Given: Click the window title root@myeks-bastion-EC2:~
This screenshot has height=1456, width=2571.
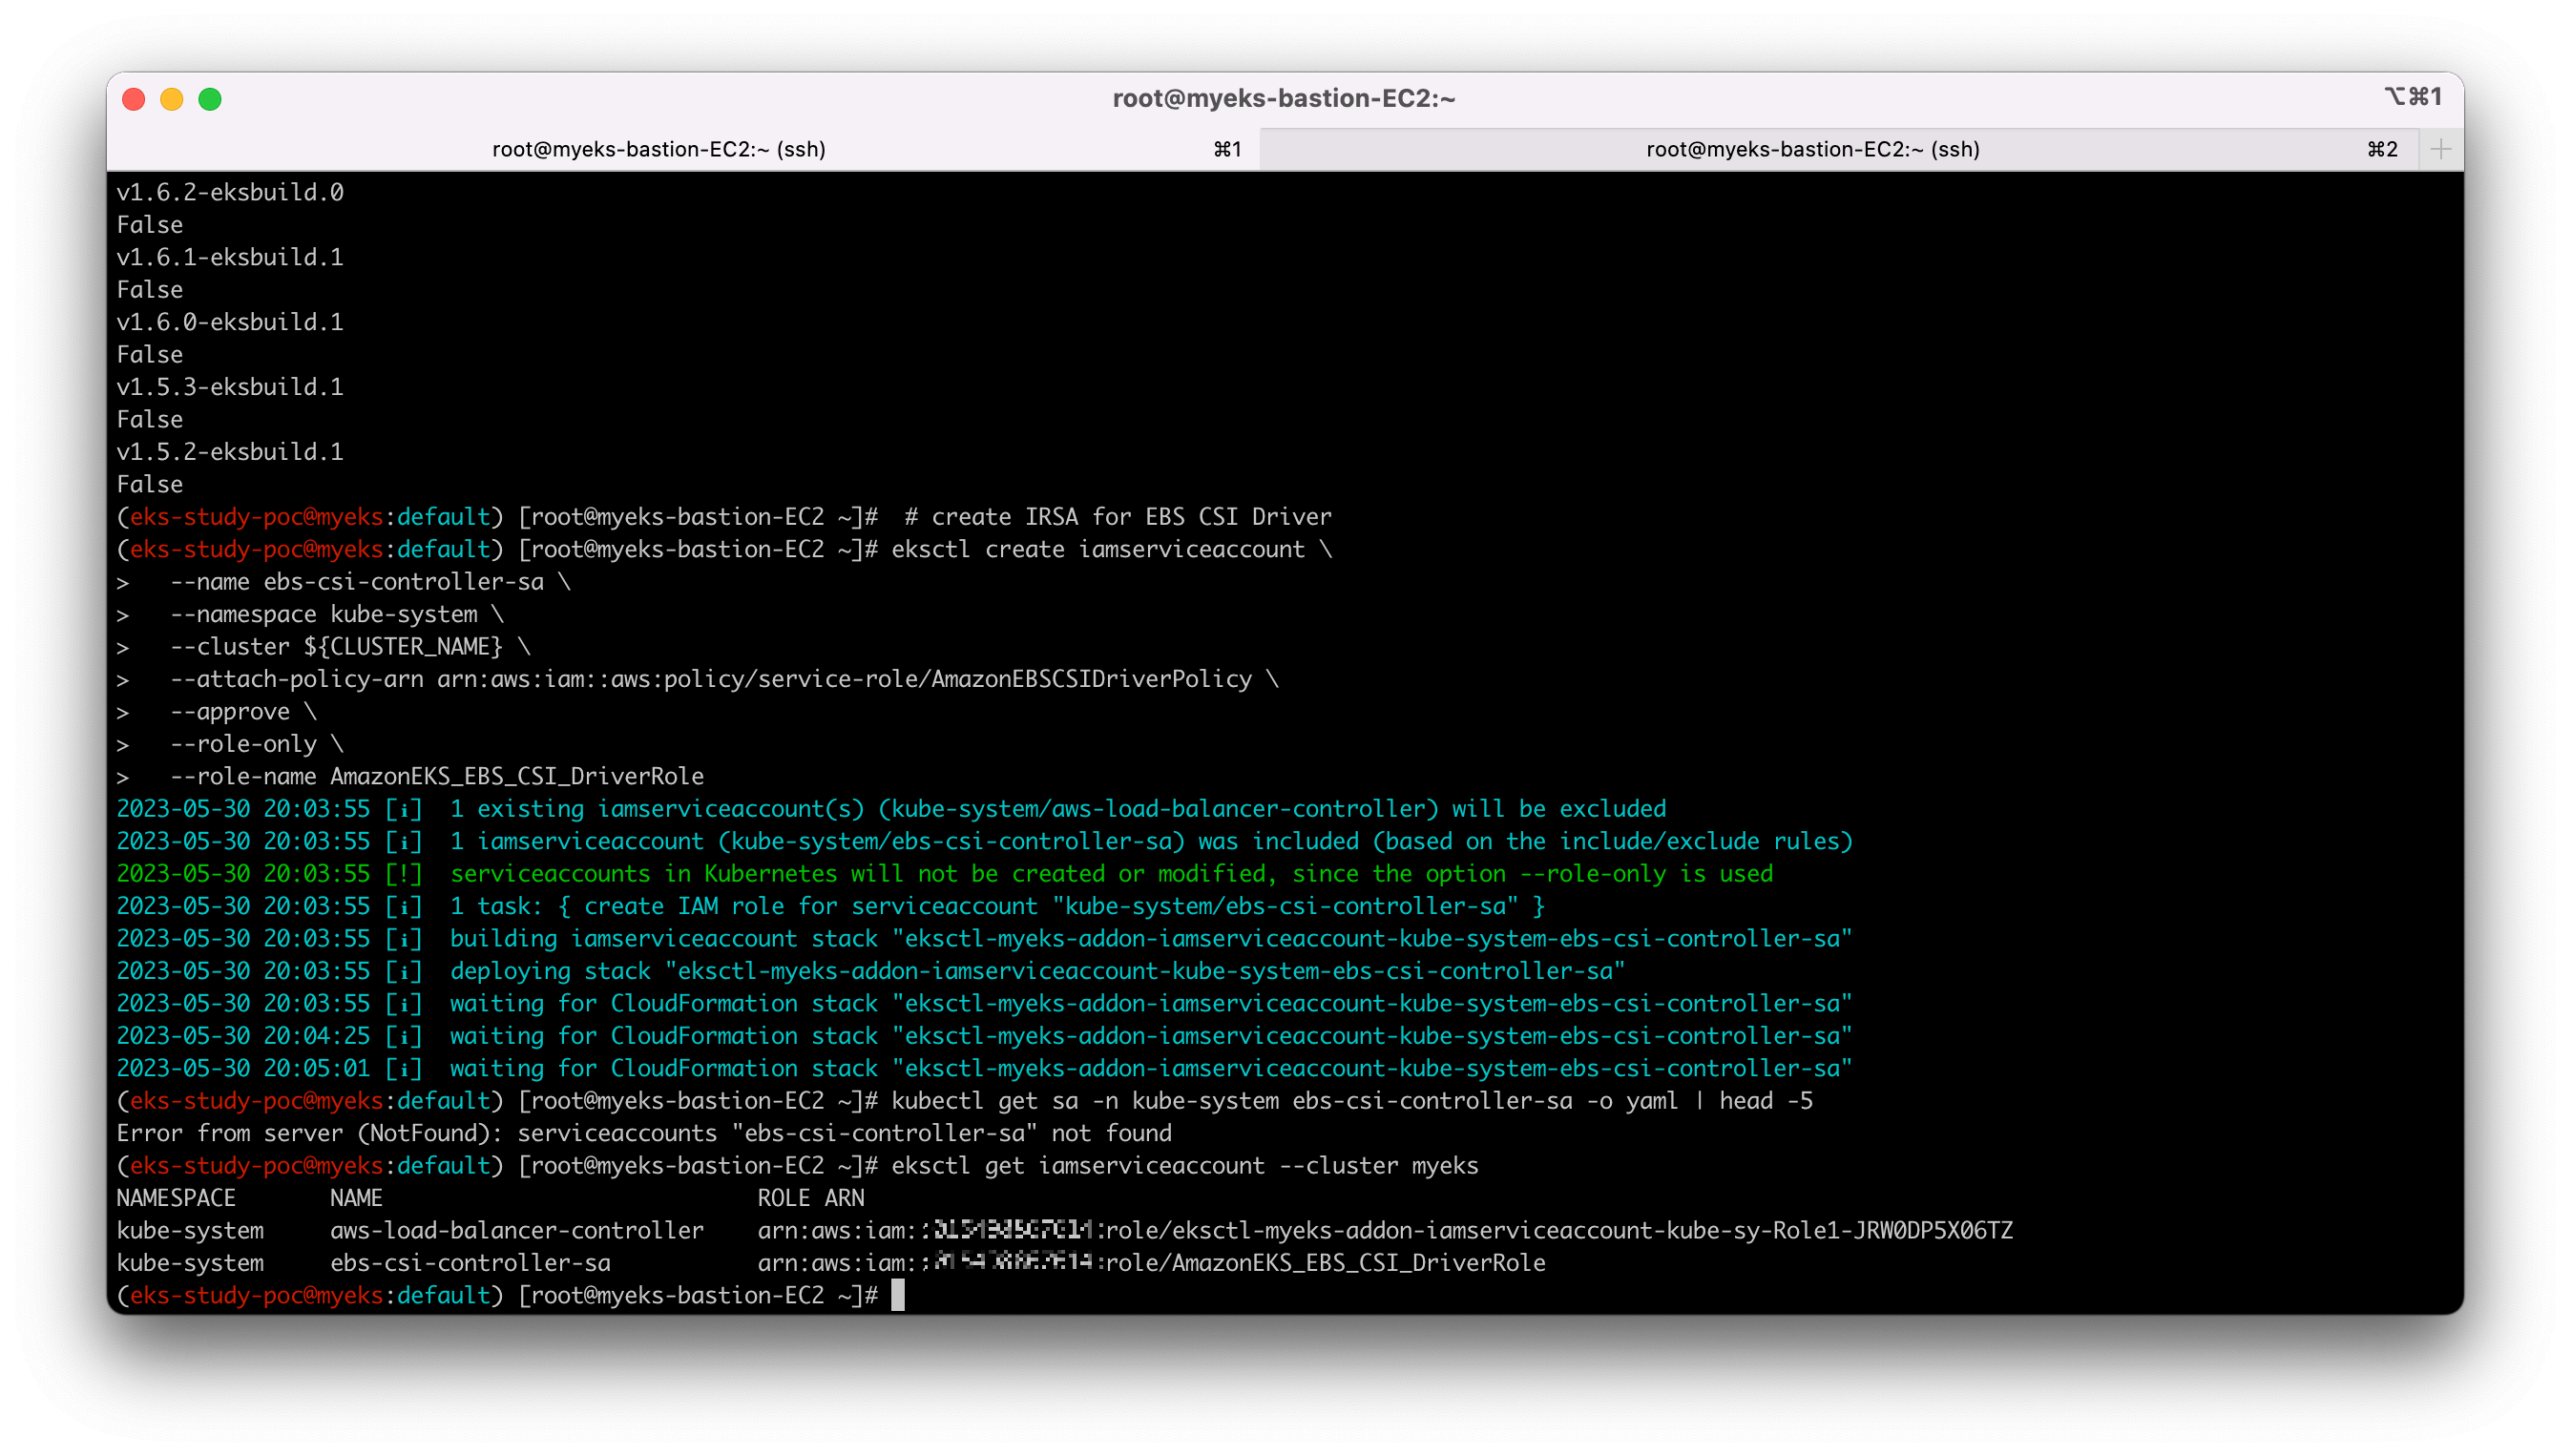Looking at the screenshot, I should [1284, 98].
